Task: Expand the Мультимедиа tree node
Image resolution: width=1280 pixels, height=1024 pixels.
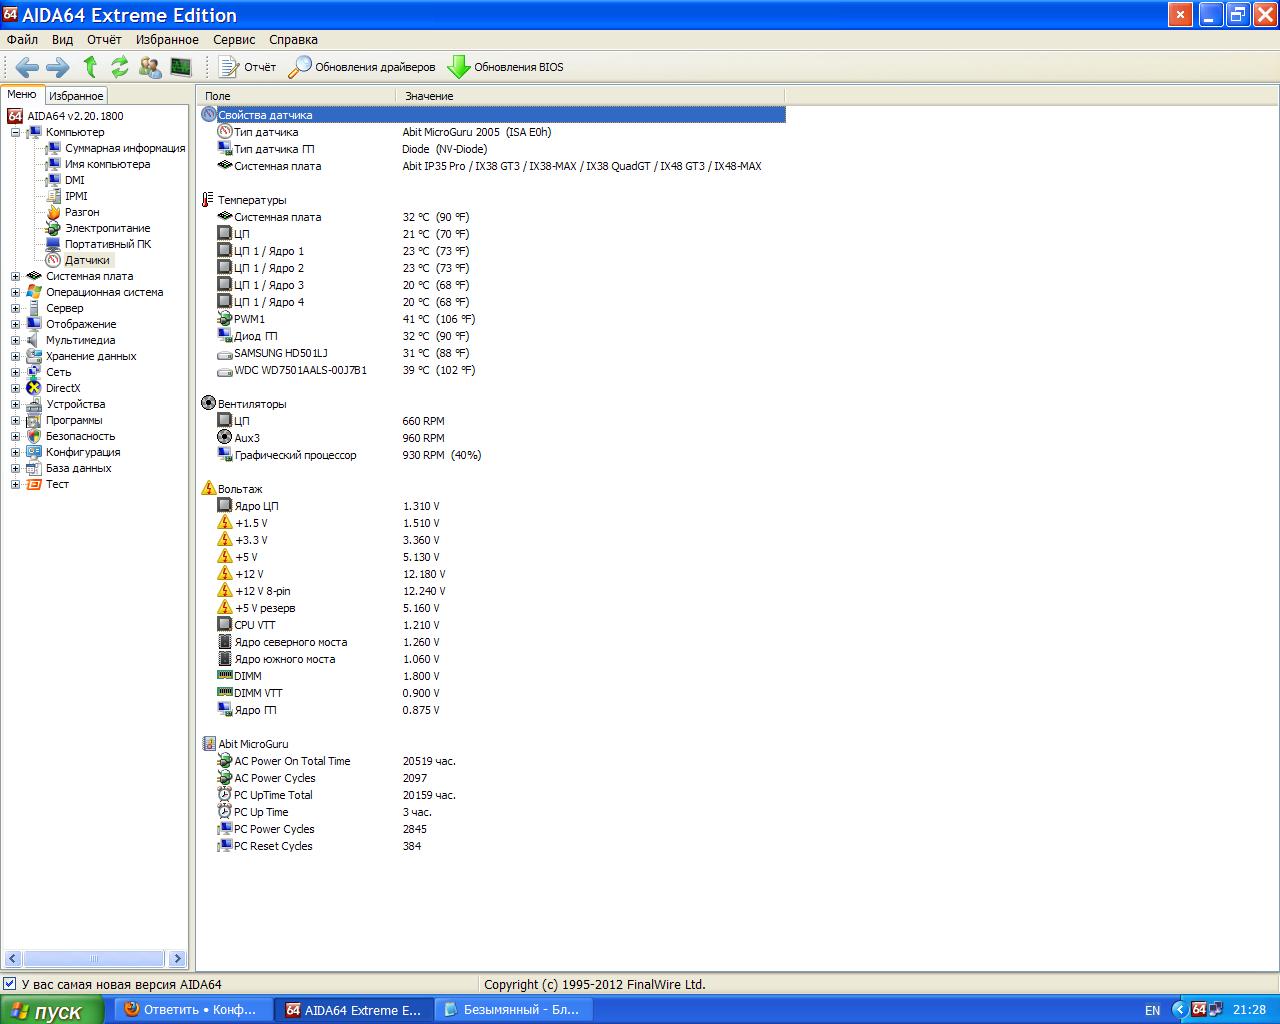Action: pos(15,340)
